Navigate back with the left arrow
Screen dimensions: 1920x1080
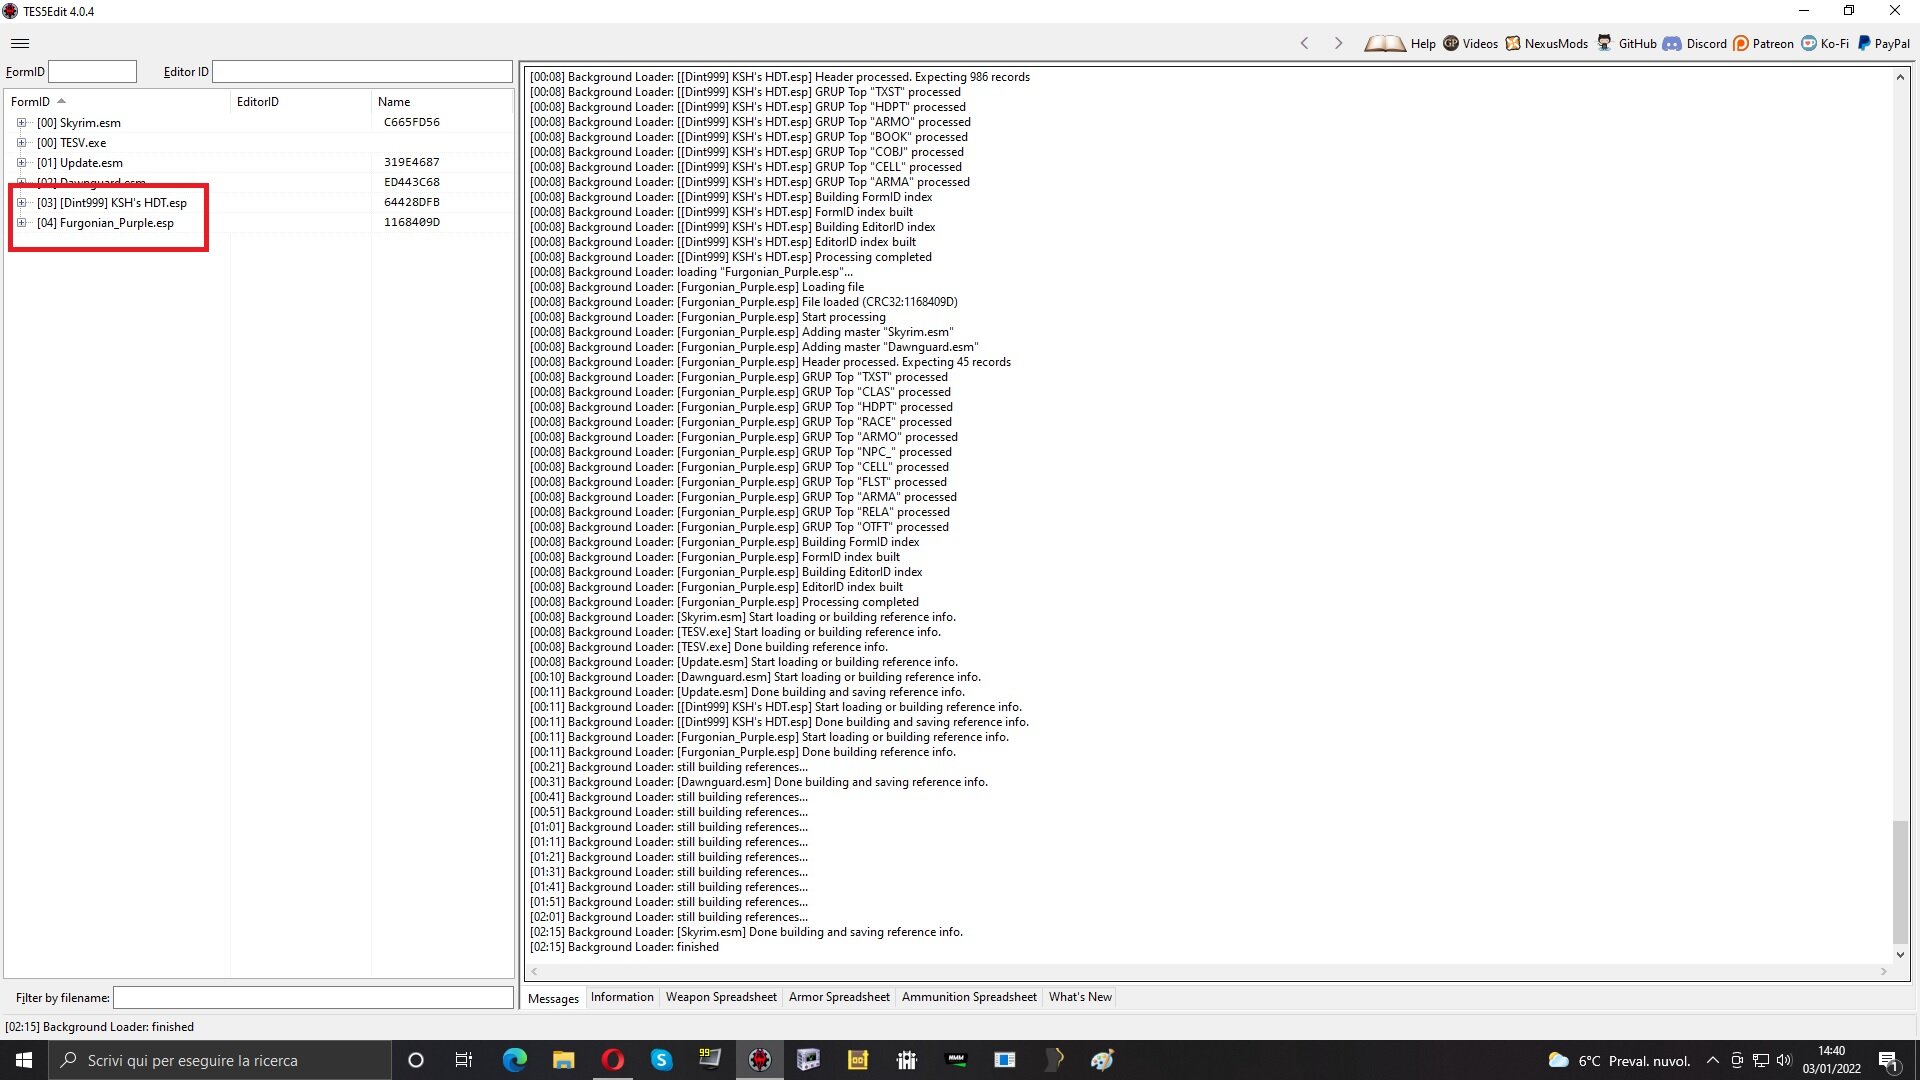[1304, 43]
